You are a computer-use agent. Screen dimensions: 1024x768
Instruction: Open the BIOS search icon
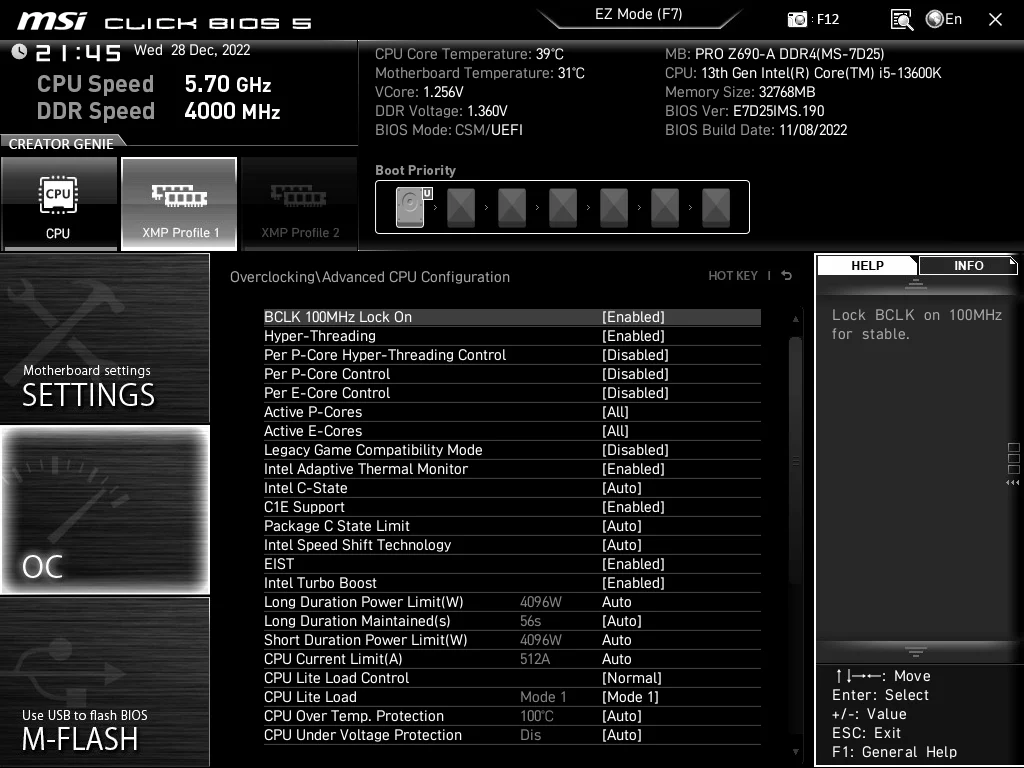[902, 20]
